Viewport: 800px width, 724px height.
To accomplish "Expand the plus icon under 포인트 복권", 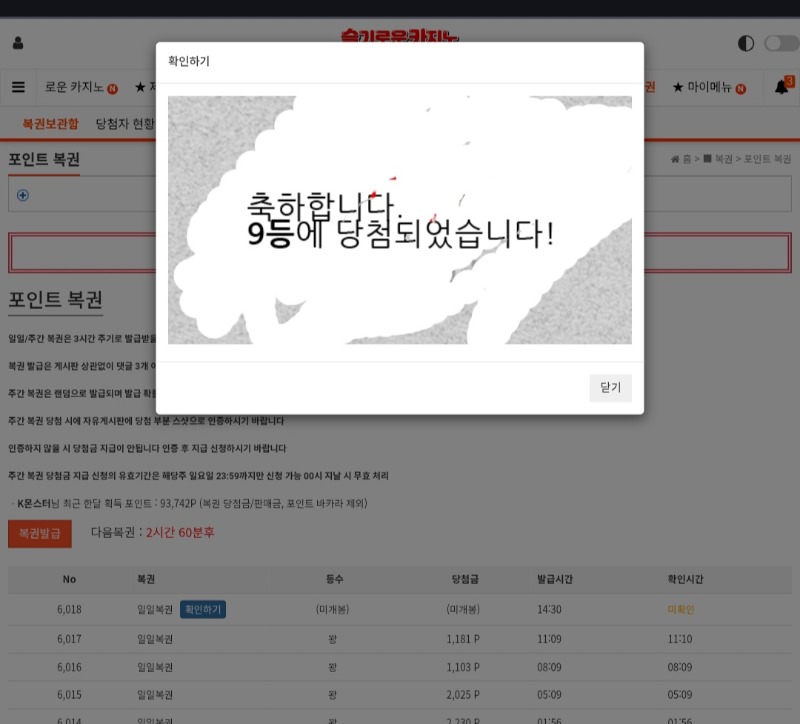I will [23, 195].
